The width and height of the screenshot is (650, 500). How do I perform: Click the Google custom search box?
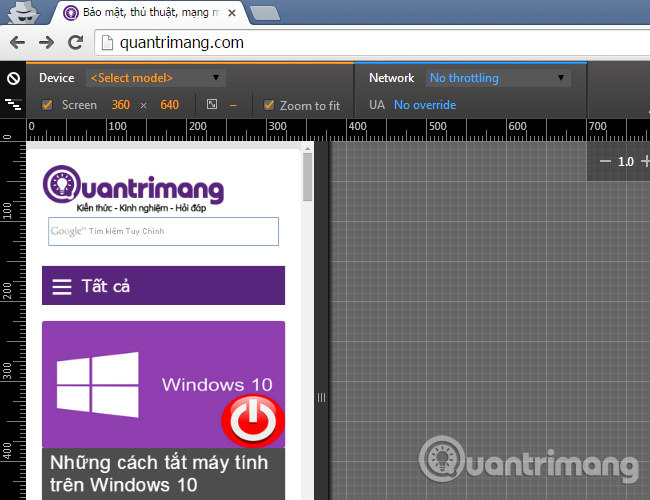163,231
